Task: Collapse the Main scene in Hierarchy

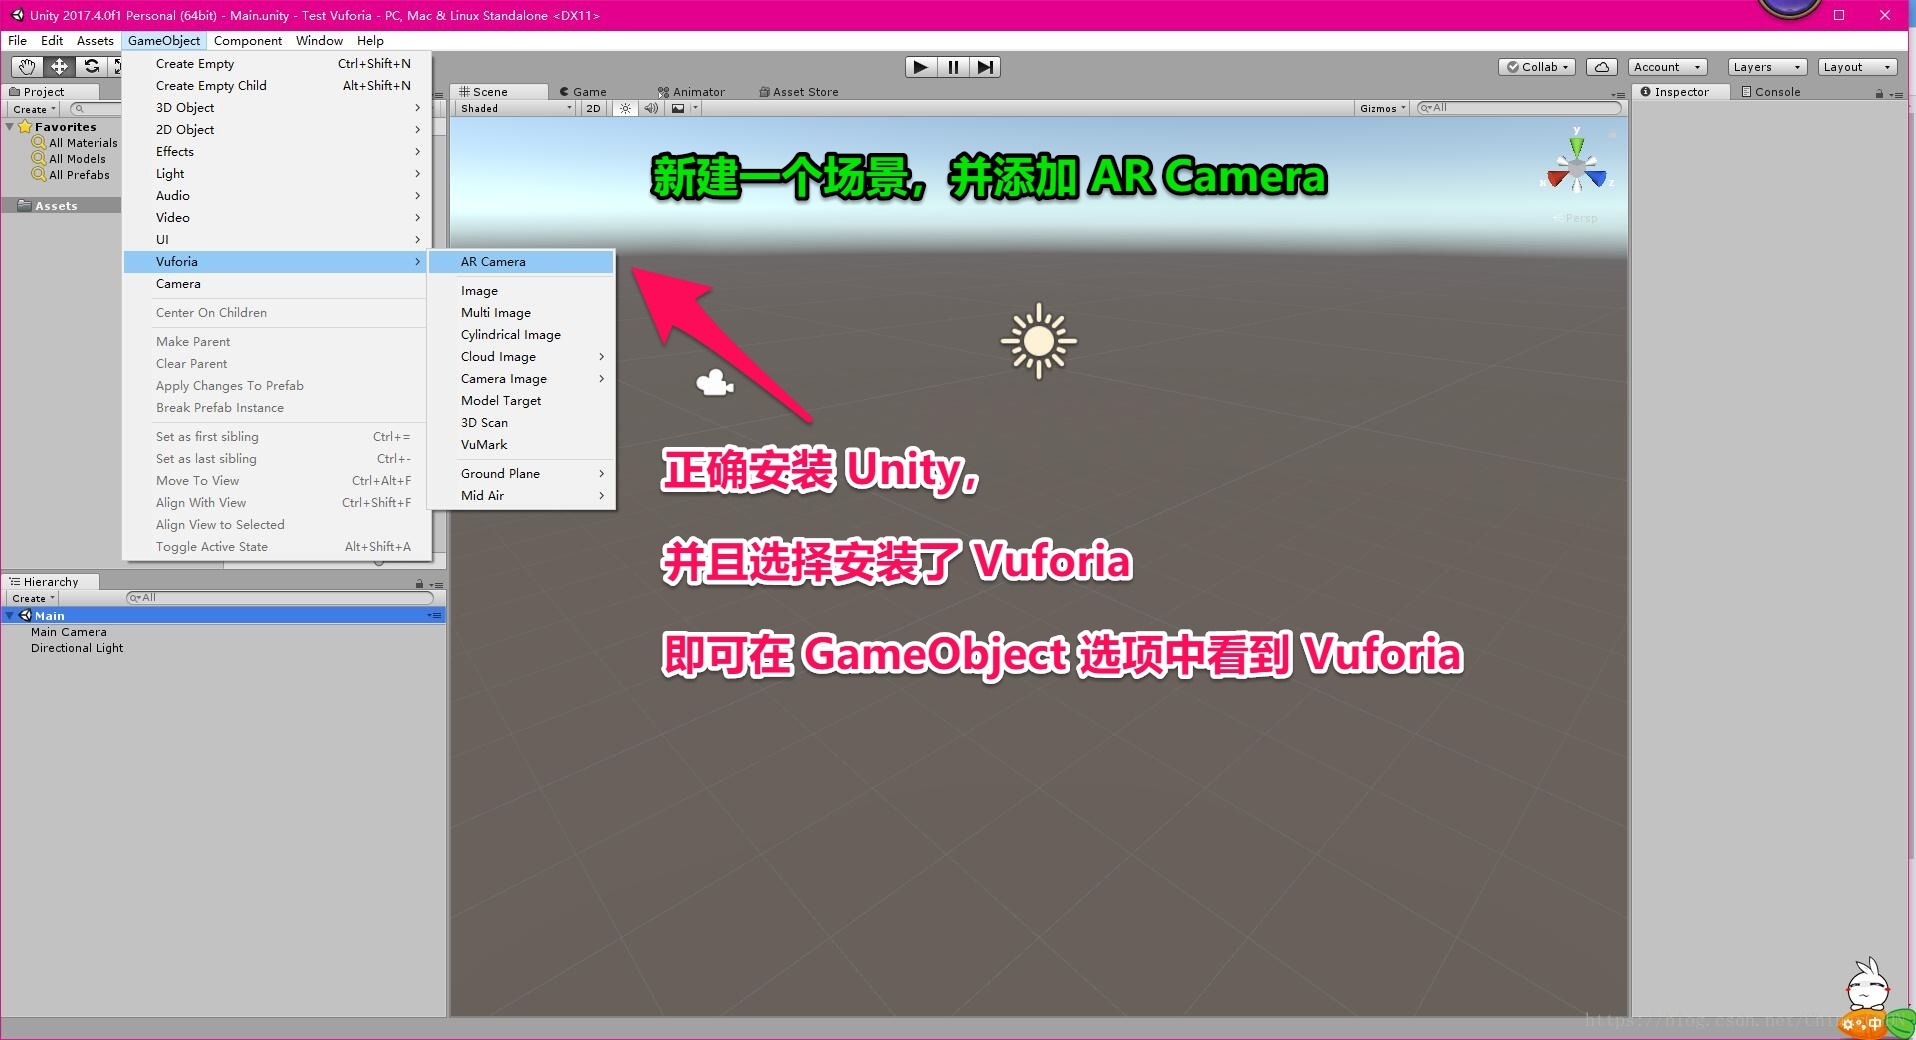Action: point(10,616)
